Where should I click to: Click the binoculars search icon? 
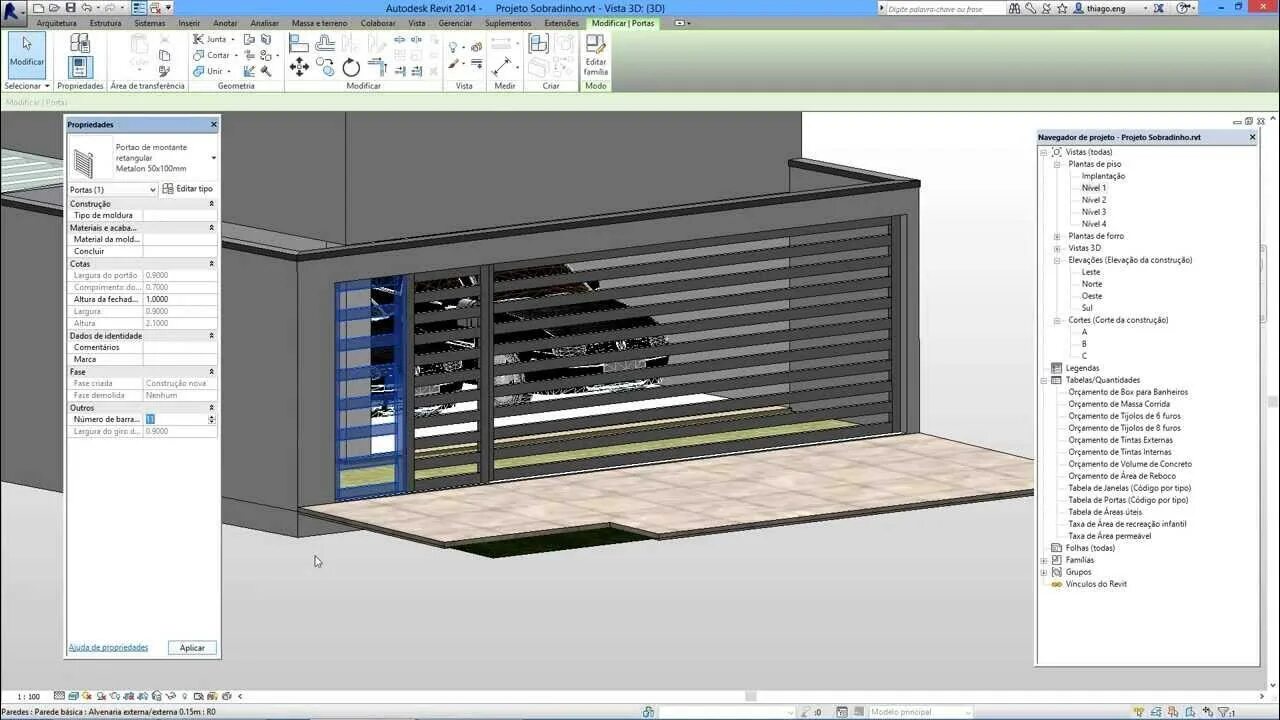(1015, 8)
